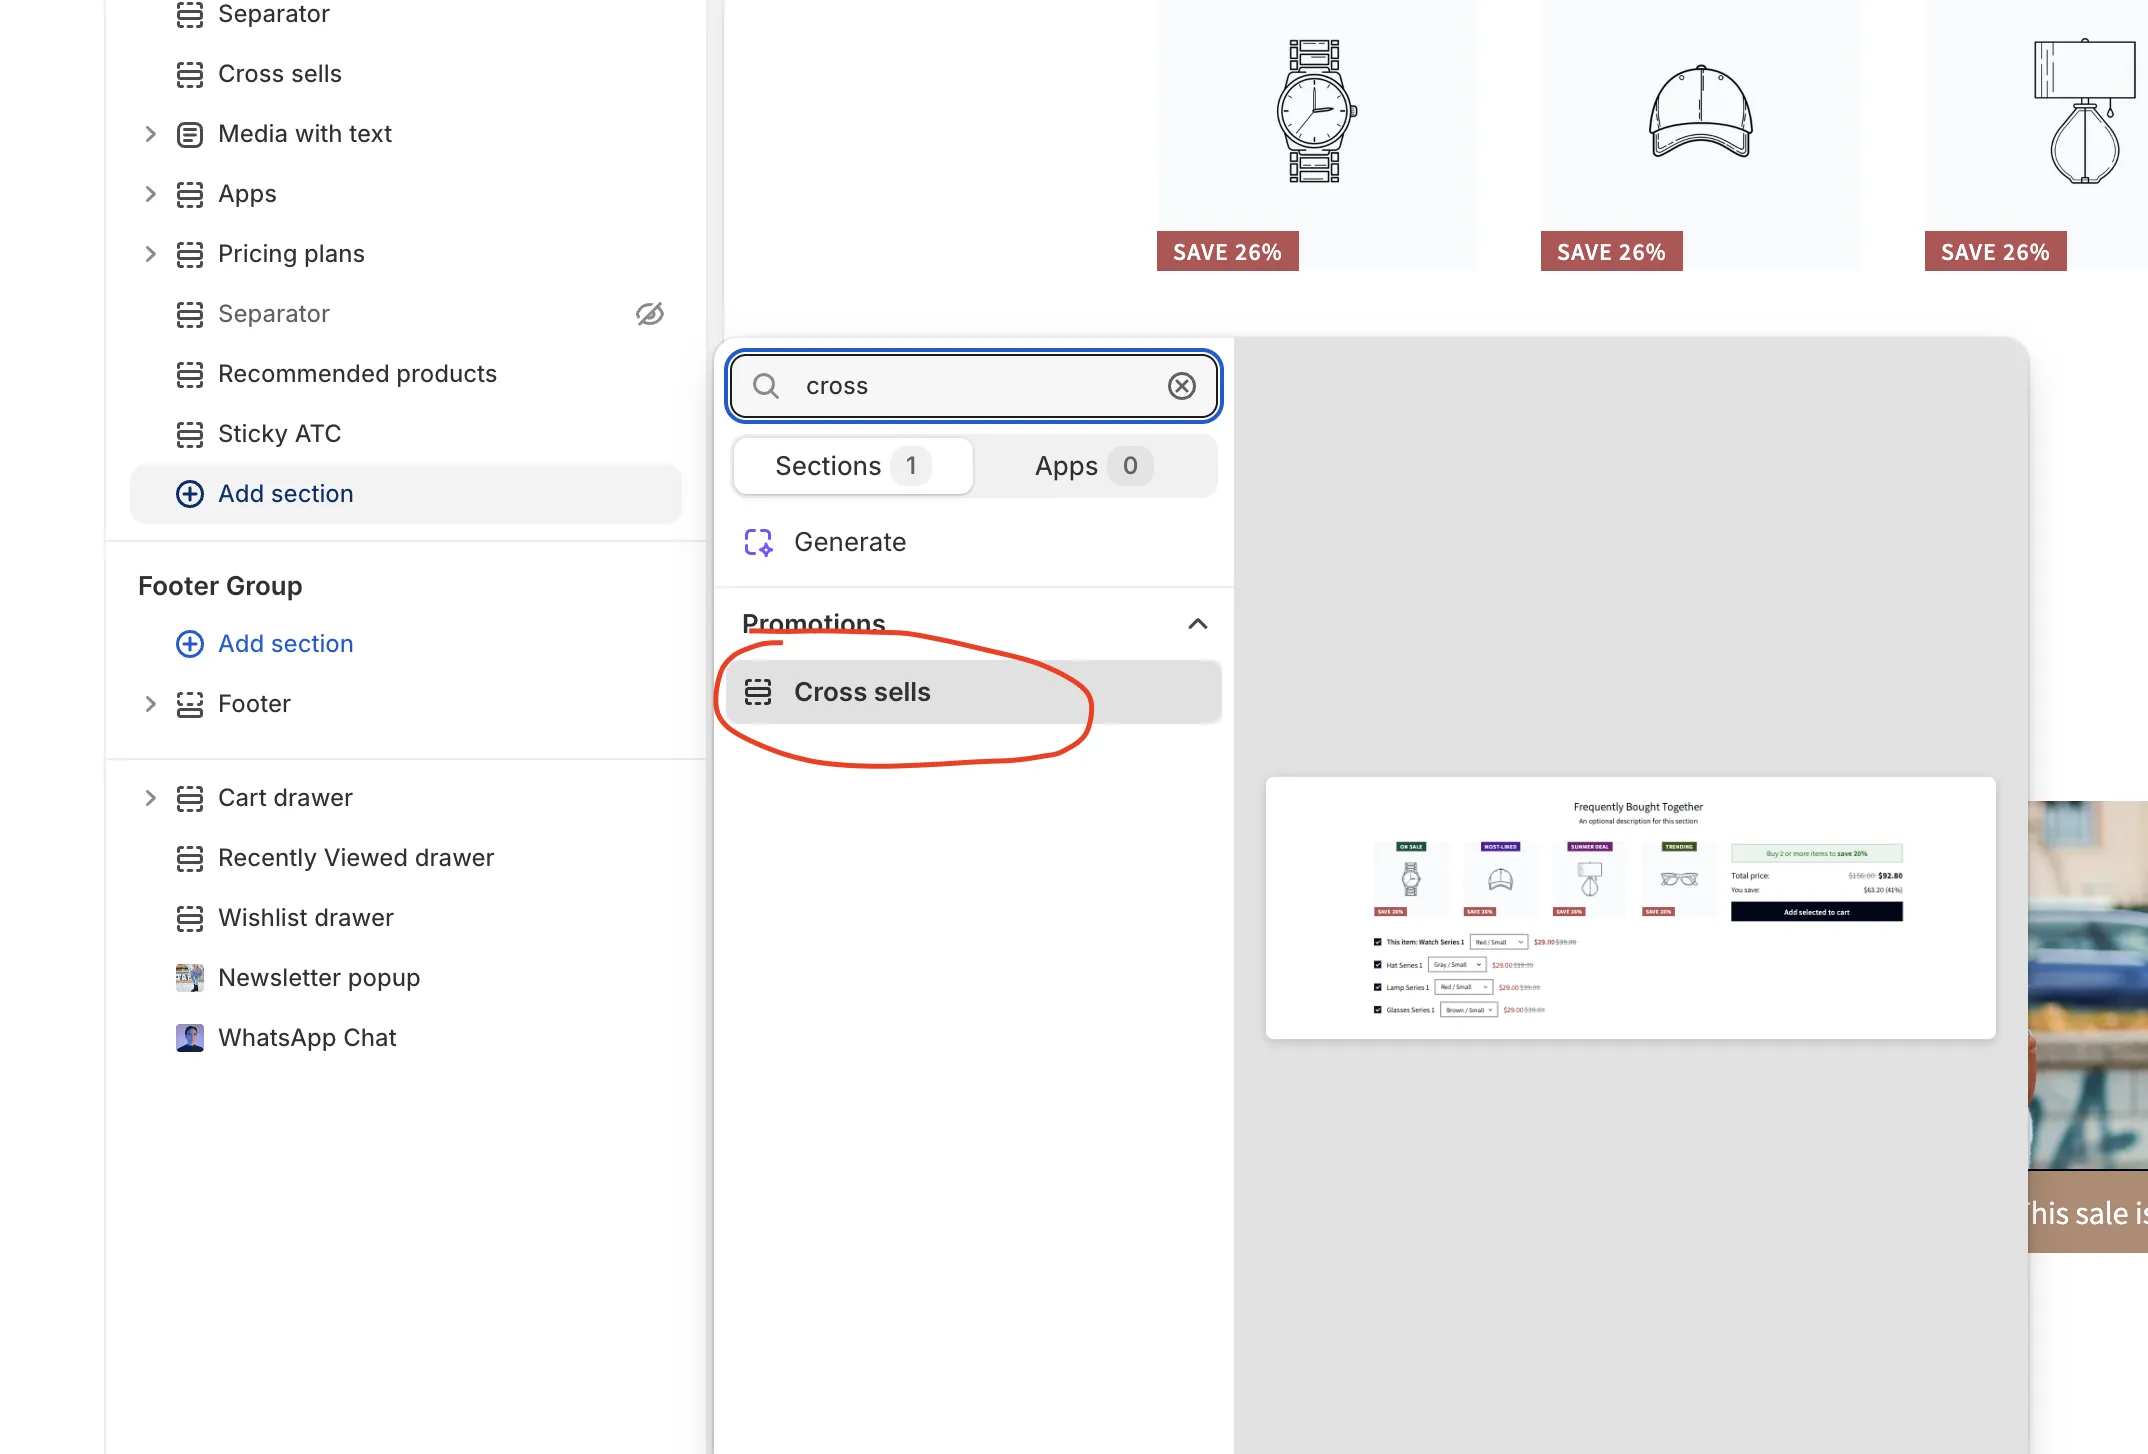Click the WhatsApp Chat avatar icon
Viewport: 2148px width, 1454px height.
[x=189, y=1037]
